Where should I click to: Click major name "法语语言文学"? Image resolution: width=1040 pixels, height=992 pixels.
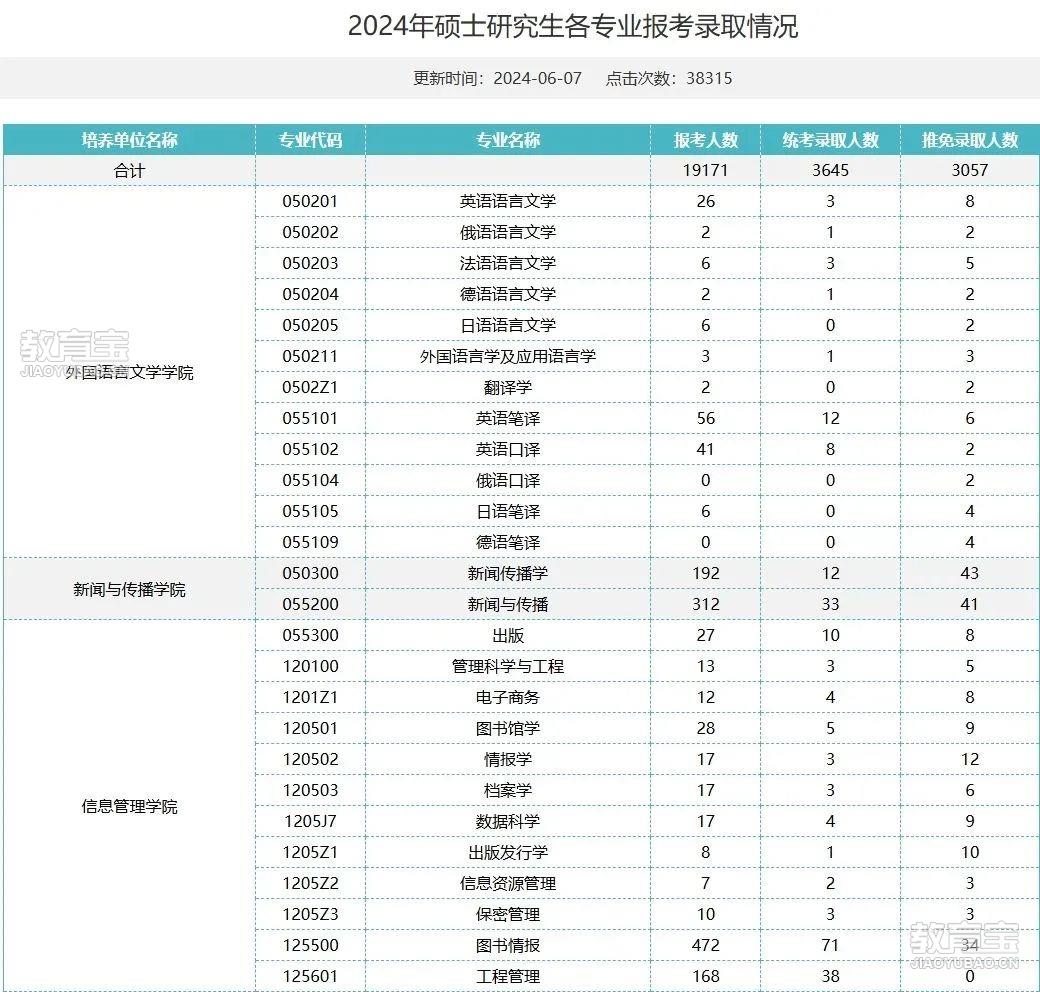(x=508, y=263)
